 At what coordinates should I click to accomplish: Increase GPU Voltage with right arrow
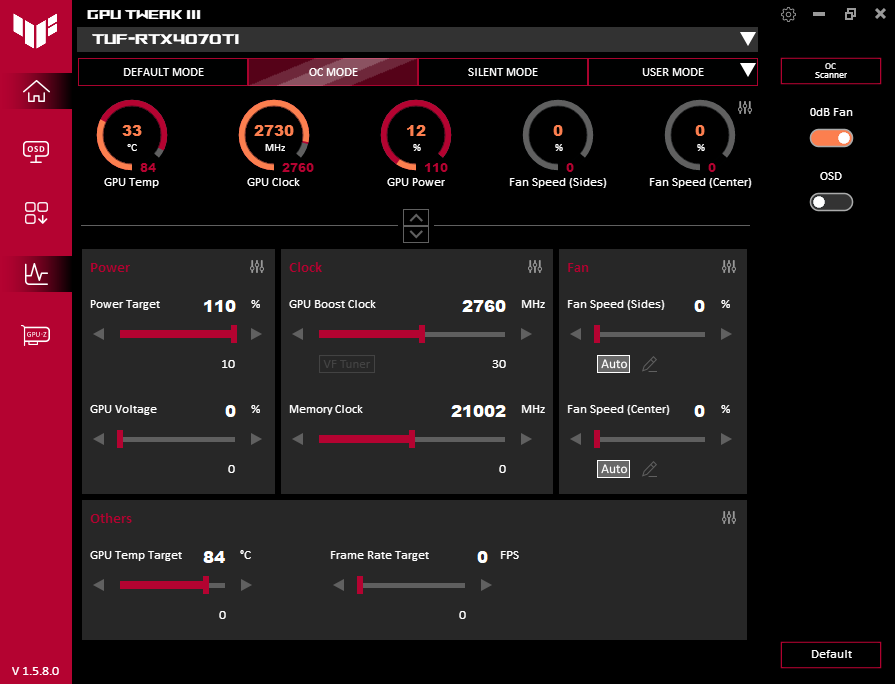click(x=256, y=439)
